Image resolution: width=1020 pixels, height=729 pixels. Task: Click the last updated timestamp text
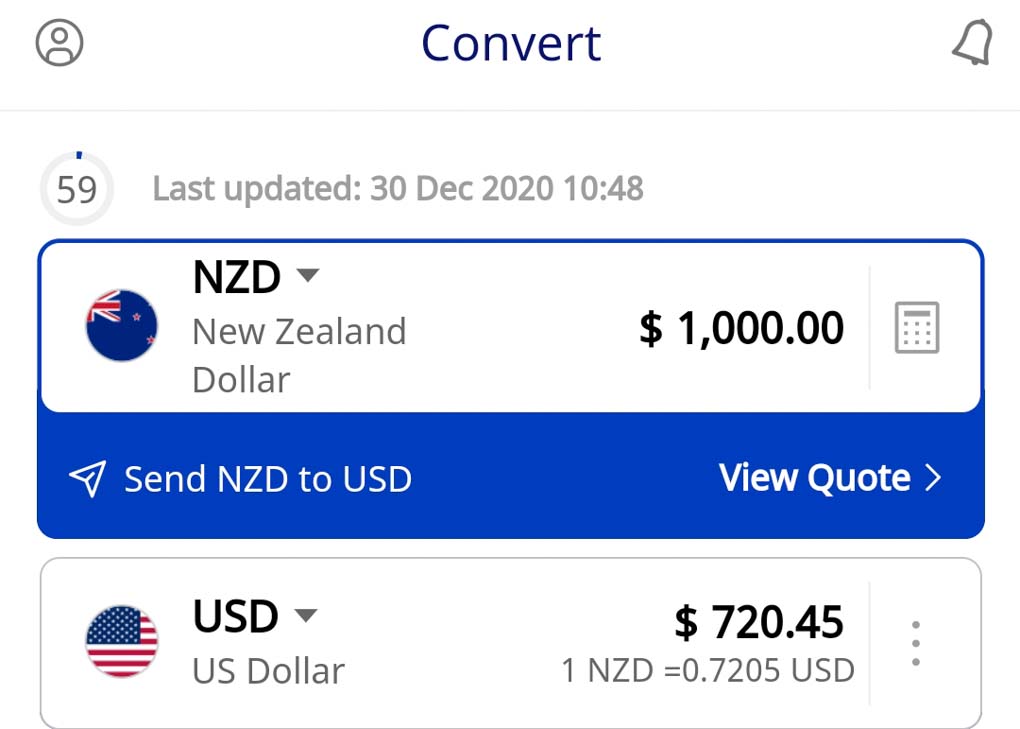397,188
